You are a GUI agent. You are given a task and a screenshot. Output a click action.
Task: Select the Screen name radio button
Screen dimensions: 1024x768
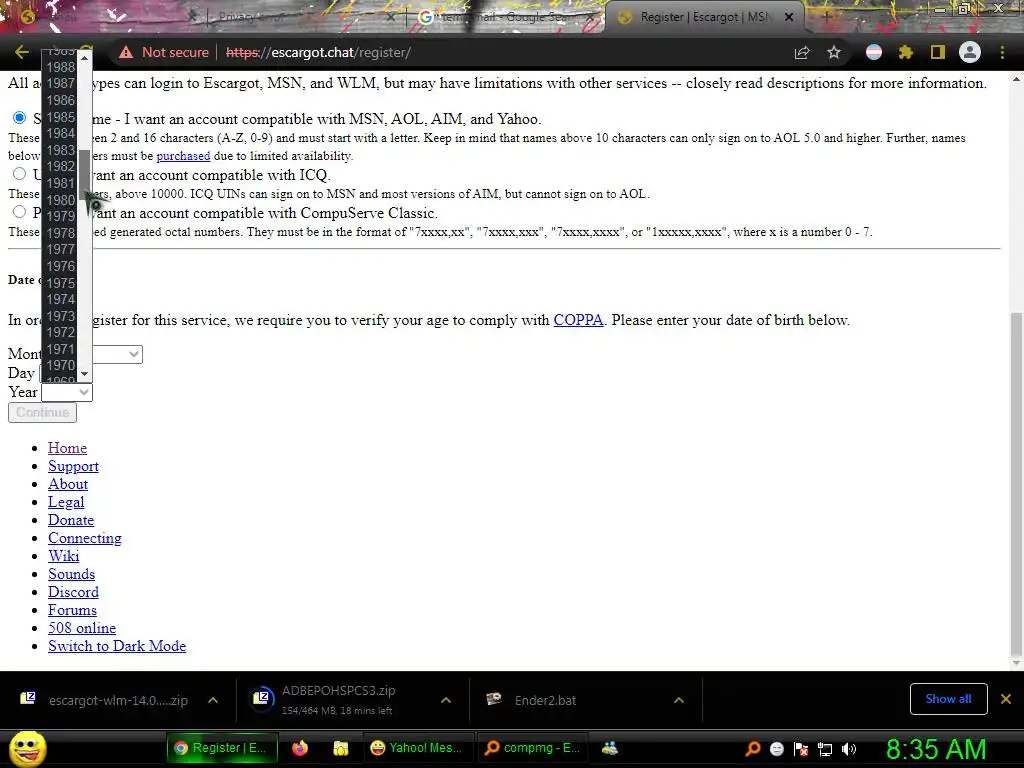point(20,118)
